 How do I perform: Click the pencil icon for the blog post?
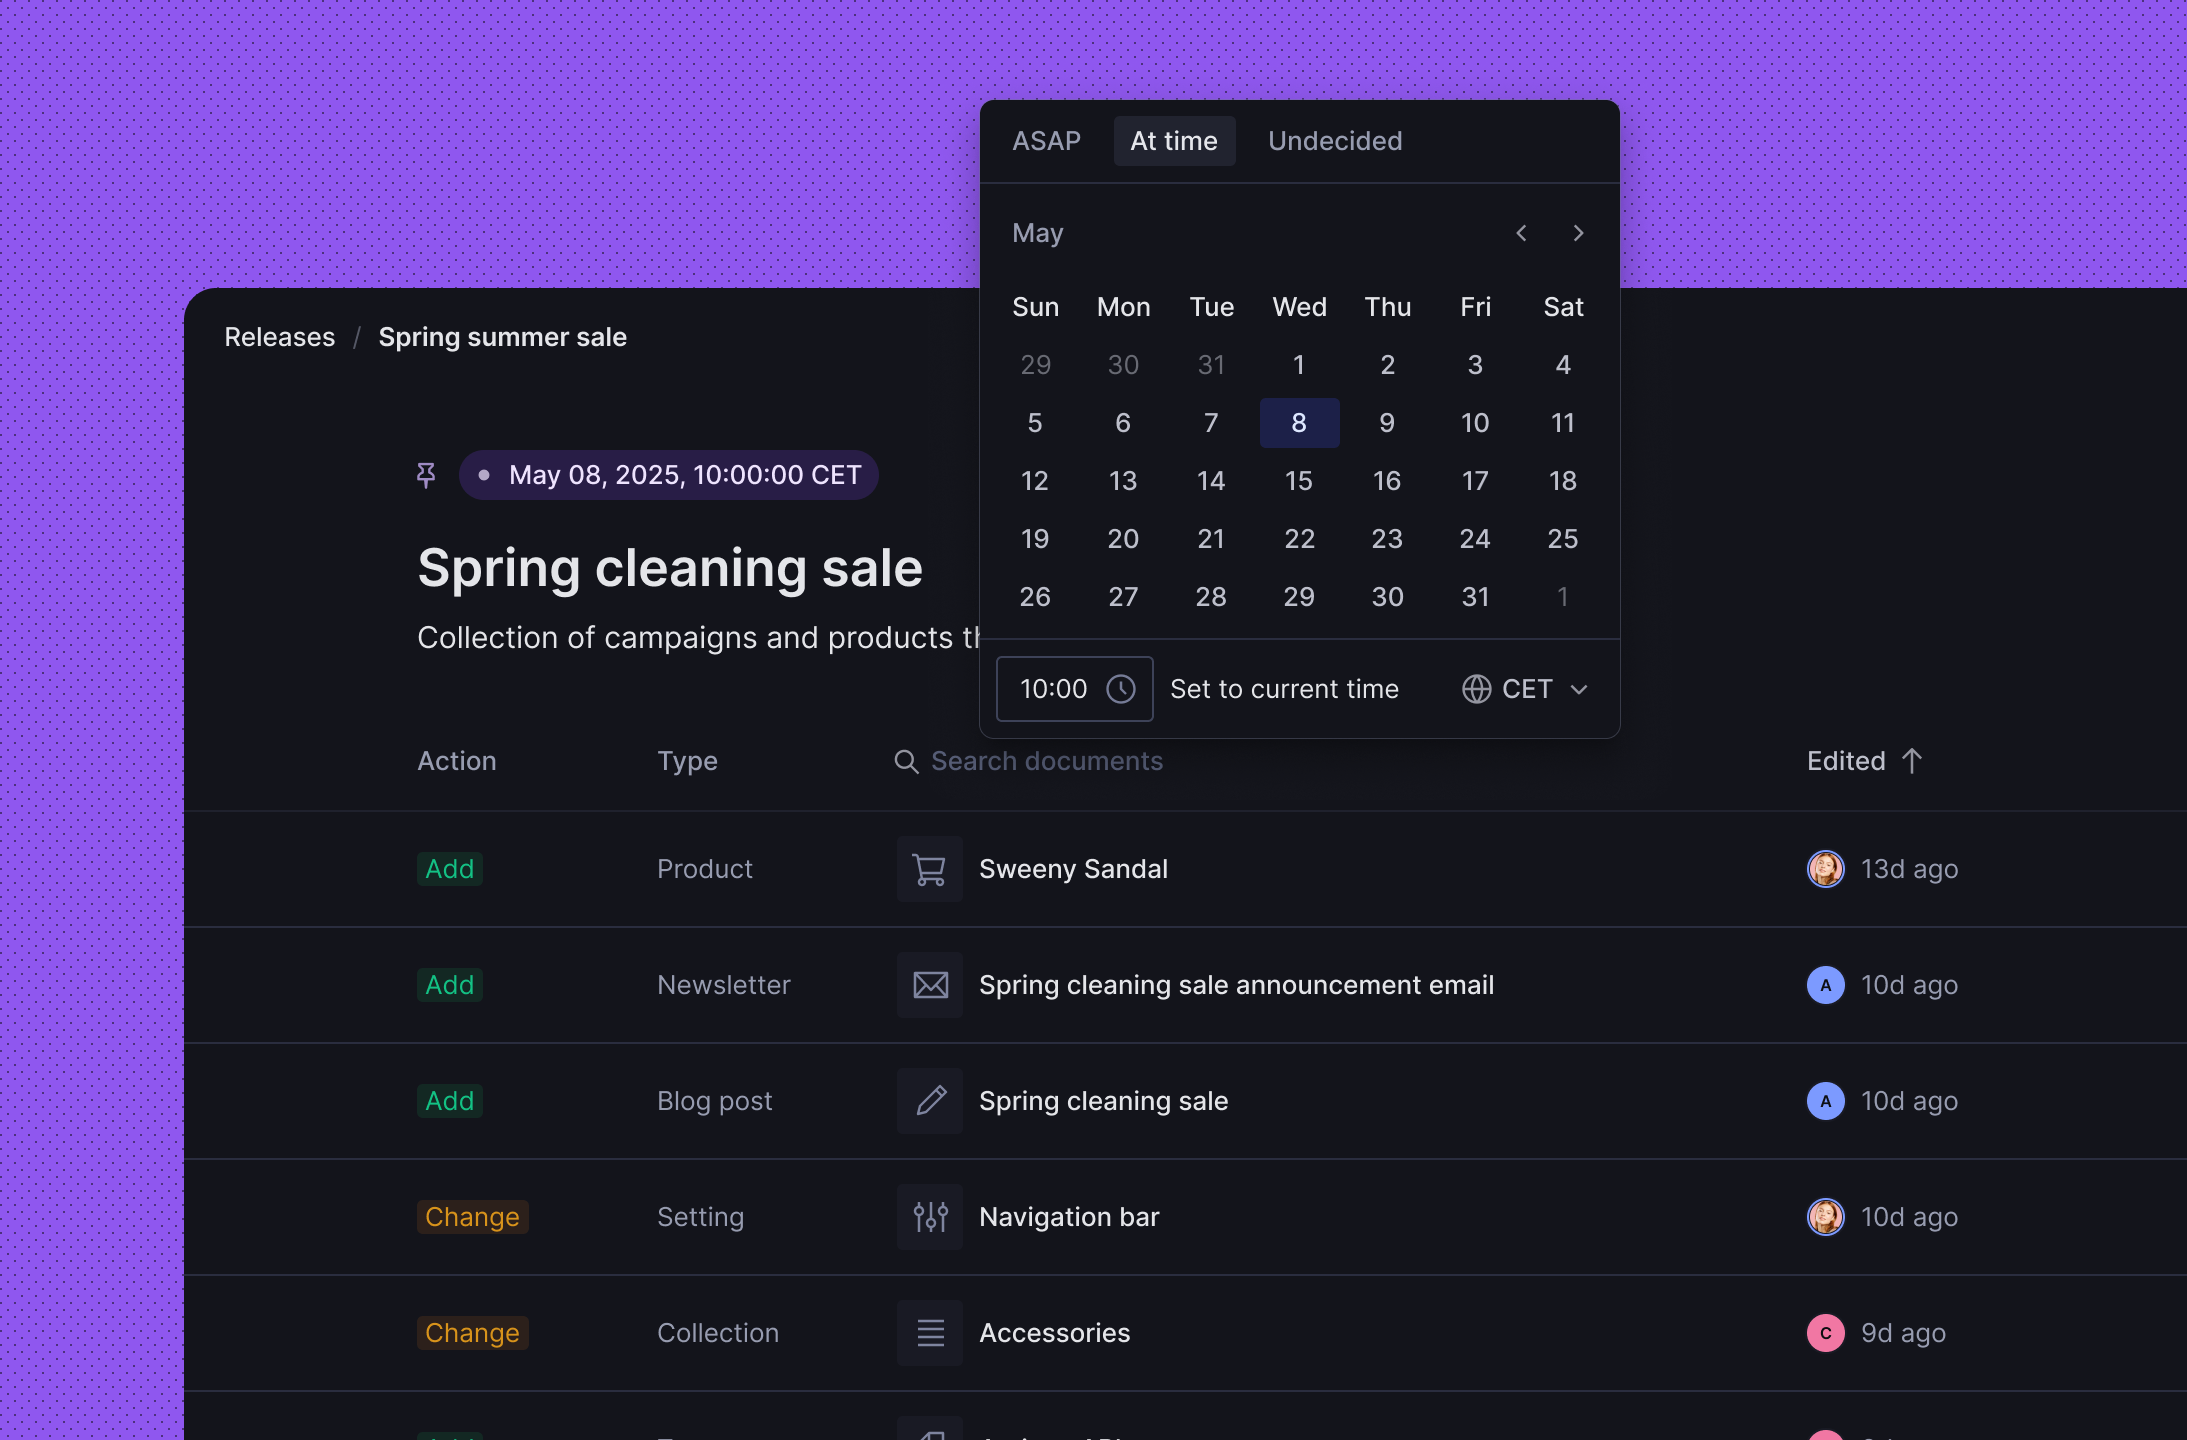pos(930,1101)
